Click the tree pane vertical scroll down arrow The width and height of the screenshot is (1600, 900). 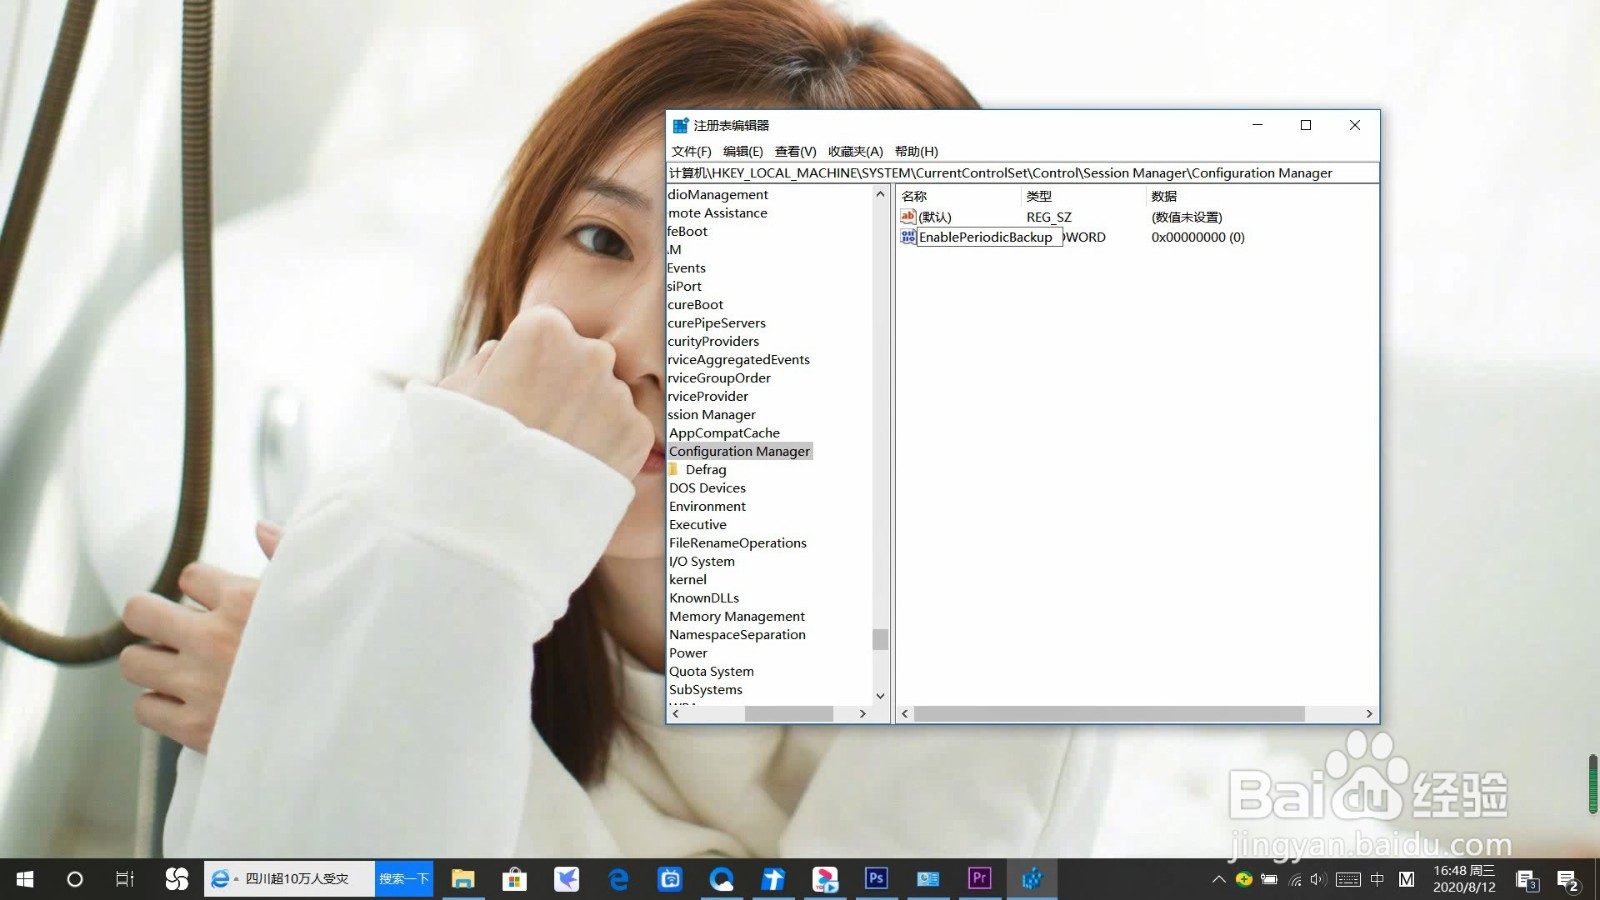[x=880, y=696]
